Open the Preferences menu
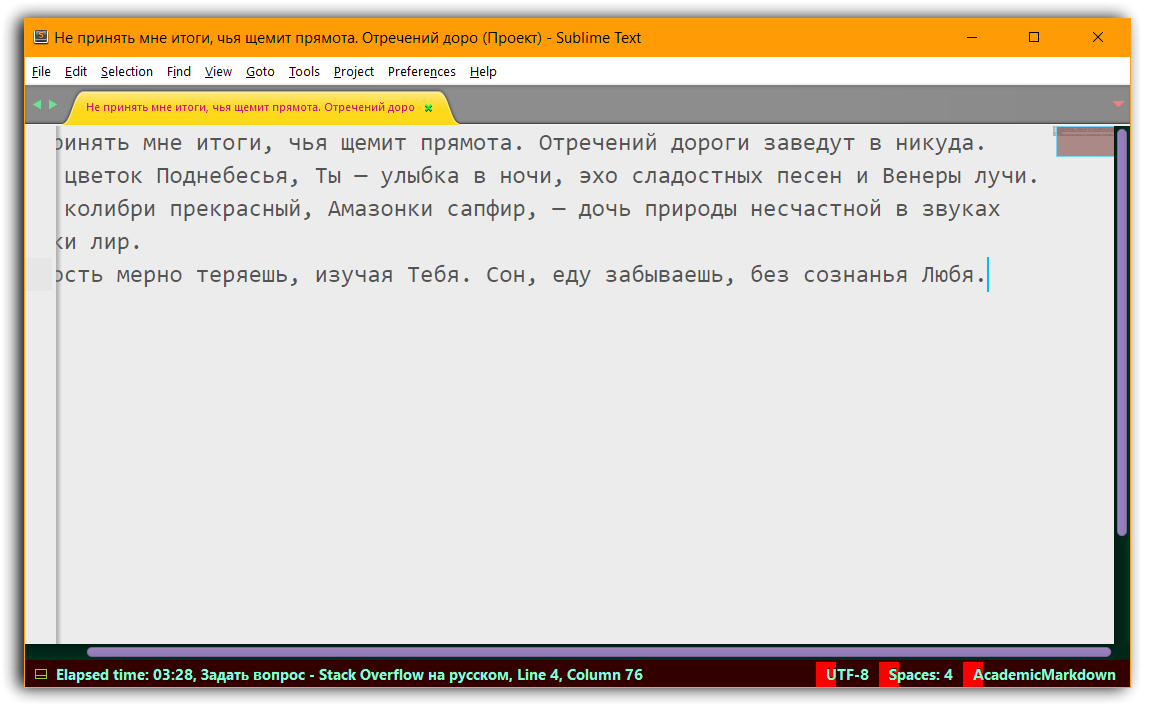This screenshot has width=1149, height=706. [x=421, y=72]
